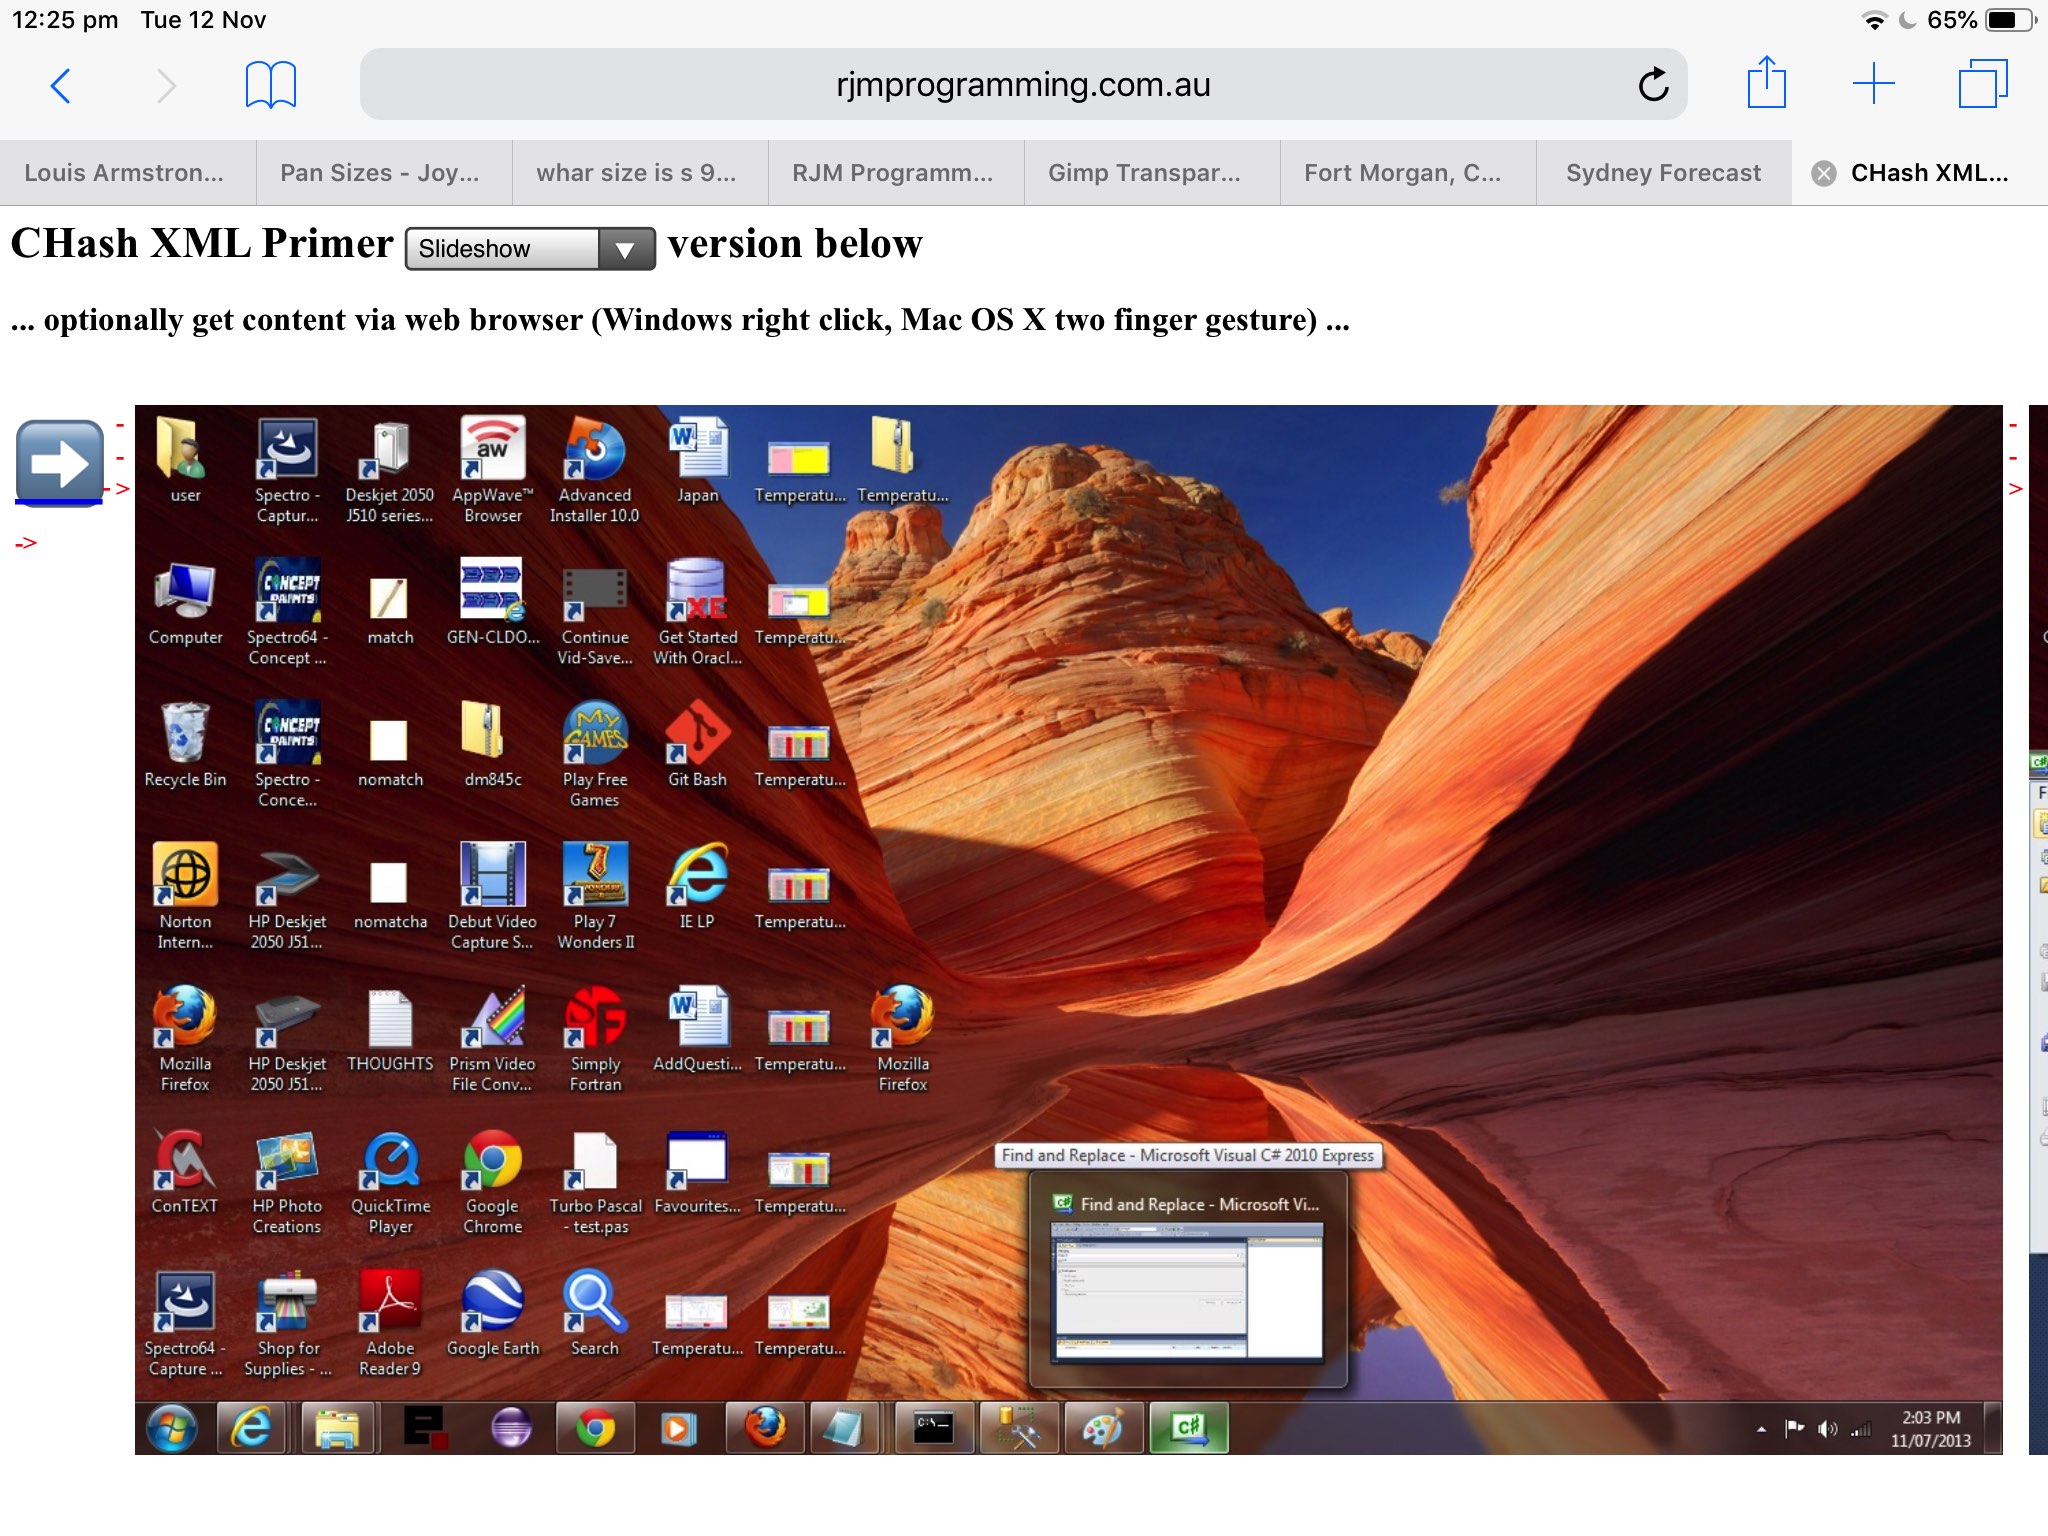
Task: Open the Command Prompt taskbar button
Action: click(933, 1428)
